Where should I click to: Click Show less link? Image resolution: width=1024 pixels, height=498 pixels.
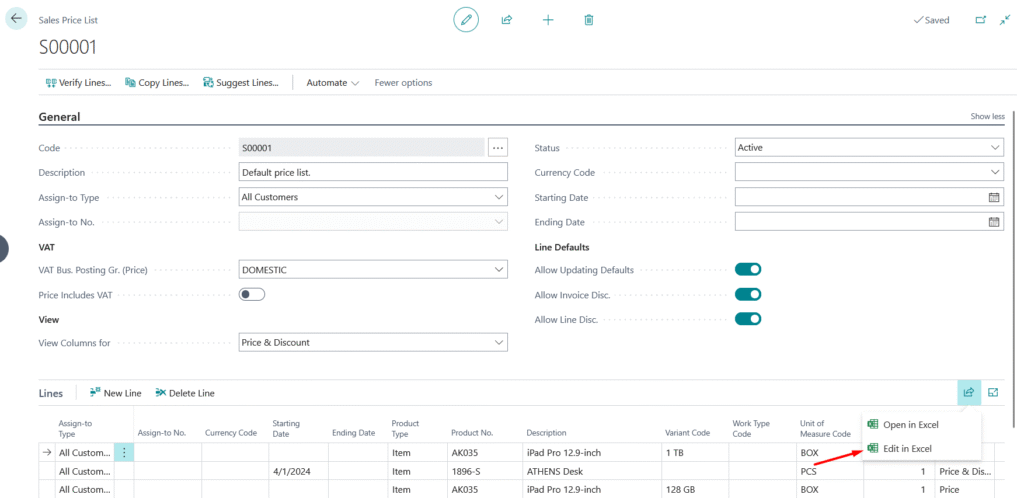click(x=987, y=117)
